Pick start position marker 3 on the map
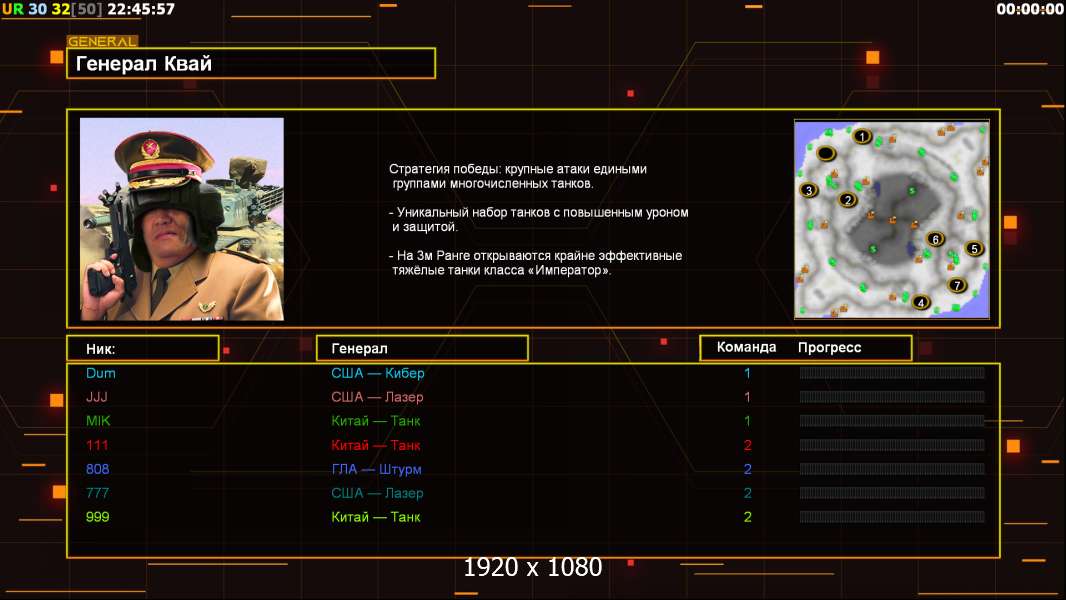This screenshot has height=600, width=1066. tap(809, 190)
